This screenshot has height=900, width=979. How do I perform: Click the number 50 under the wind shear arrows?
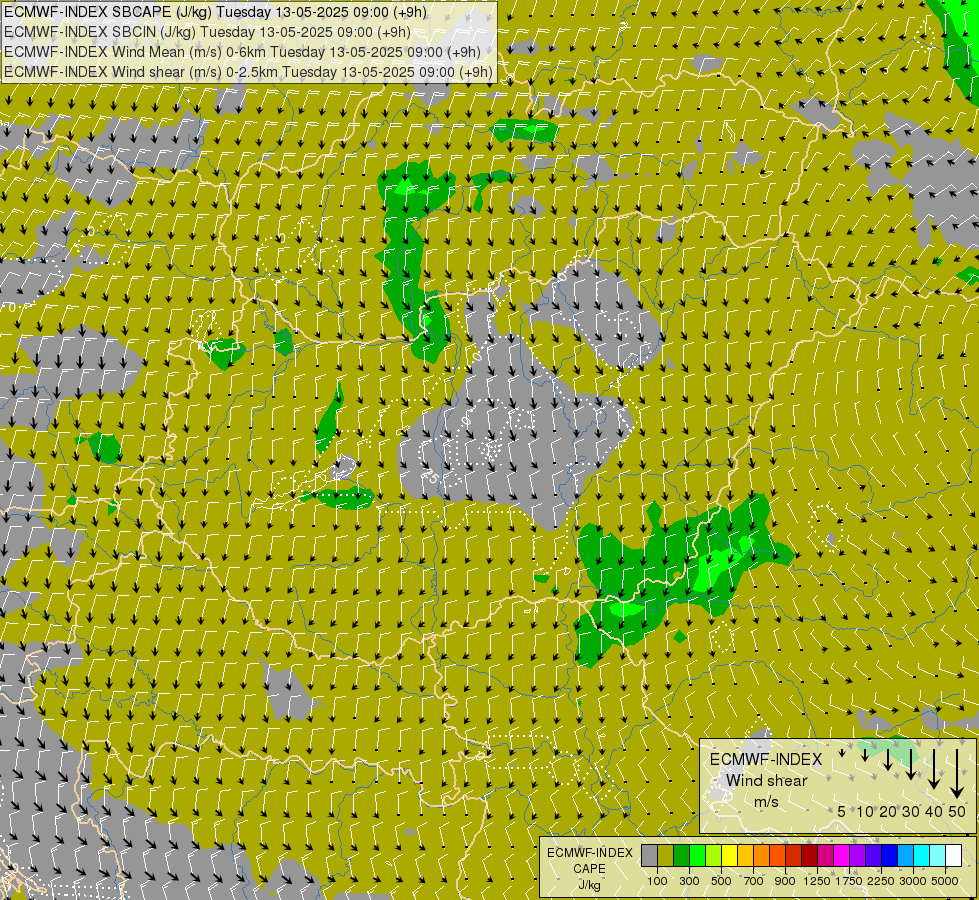(957, 811)
